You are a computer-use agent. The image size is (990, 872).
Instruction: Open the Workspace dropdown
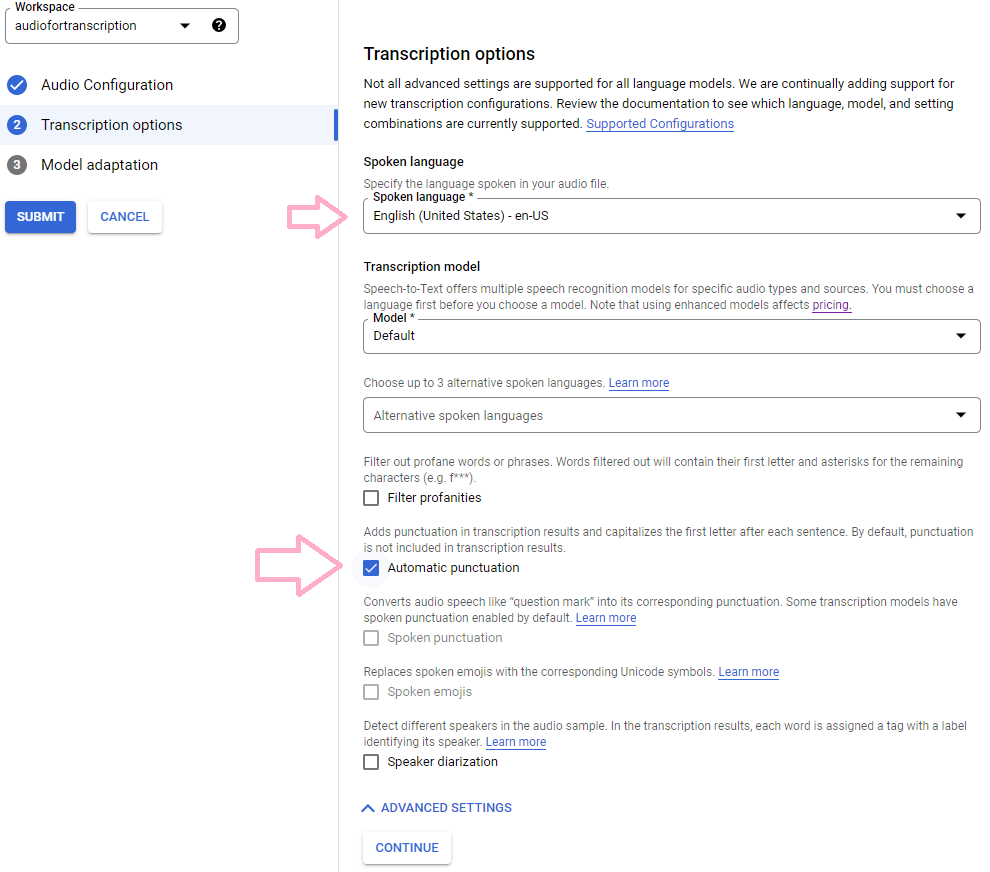tap(185, 26)
